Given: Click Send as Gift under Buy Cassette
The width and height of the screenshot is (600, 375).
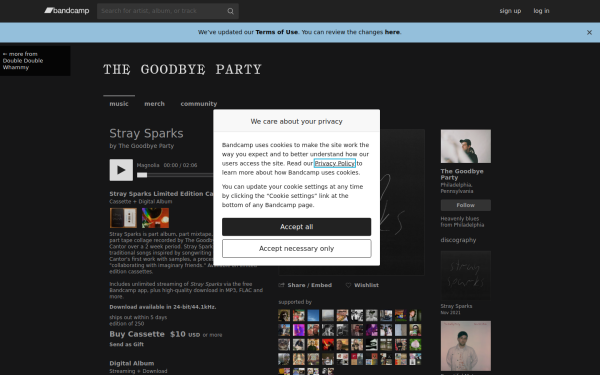Looking at the screenshot, I should pyautogui.click(x=127, y=344).
